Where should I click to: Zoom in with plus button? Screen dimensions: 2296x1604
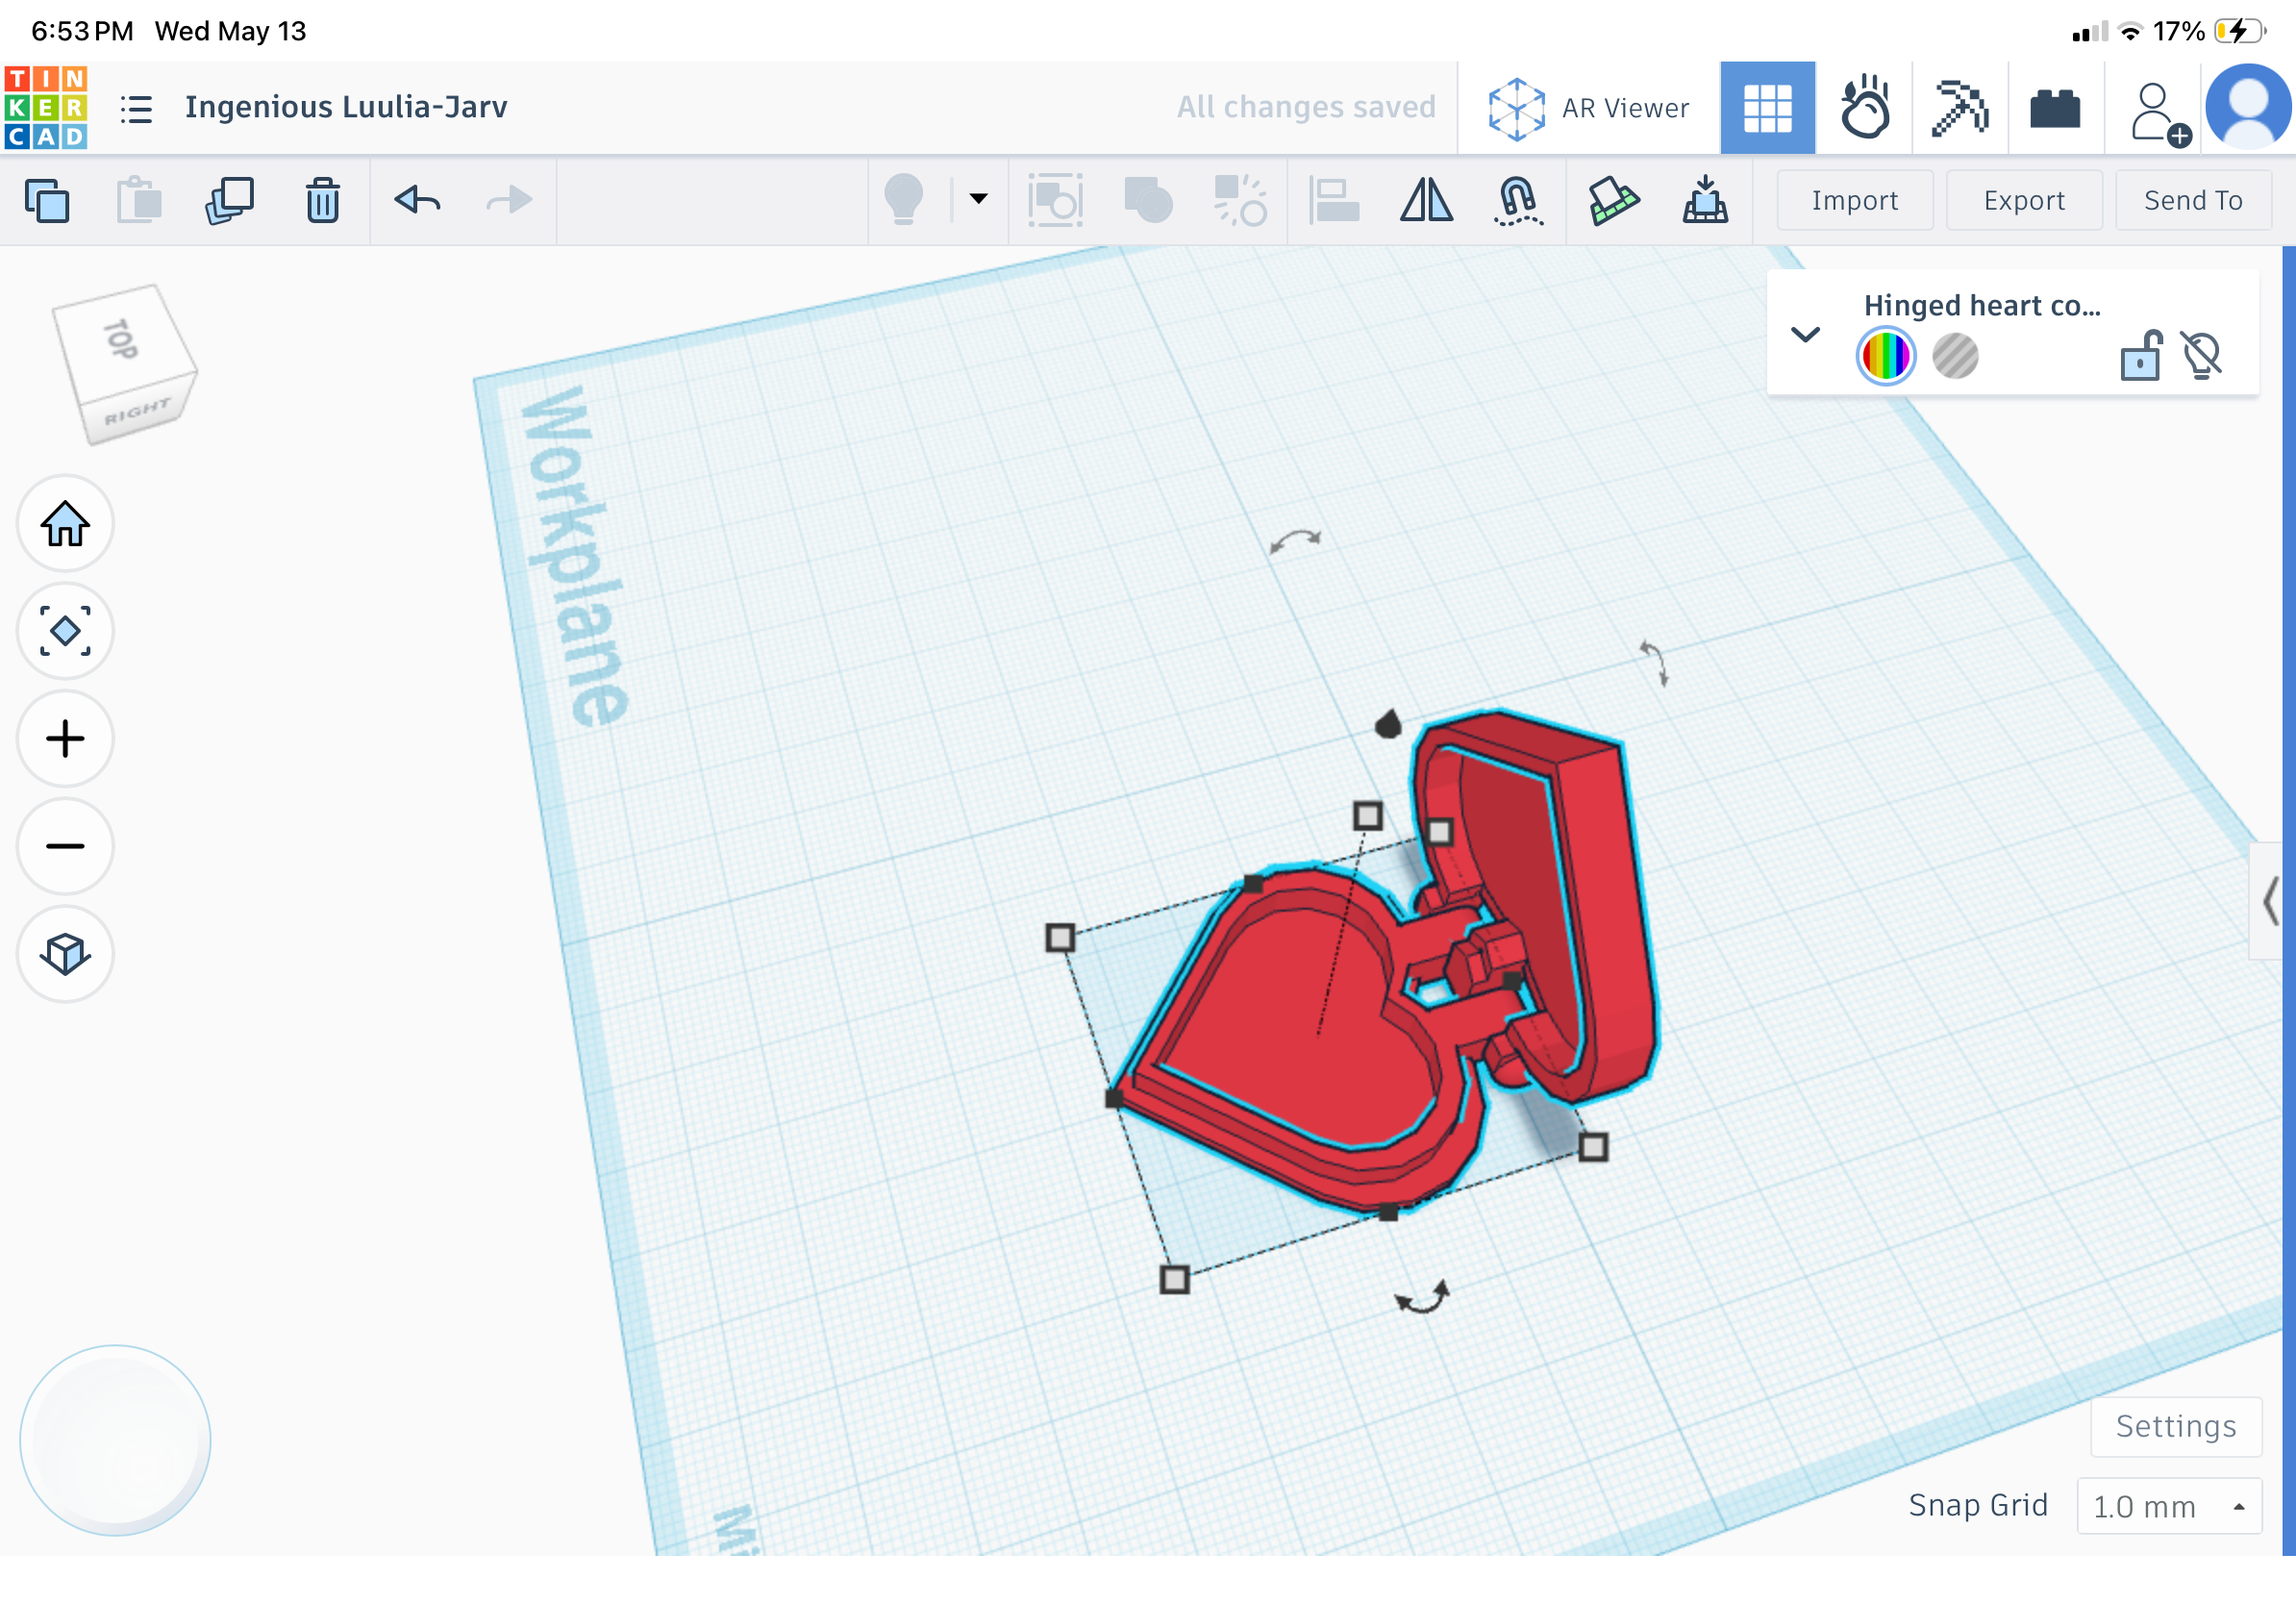pyautogui.click(x=65, y=739)
